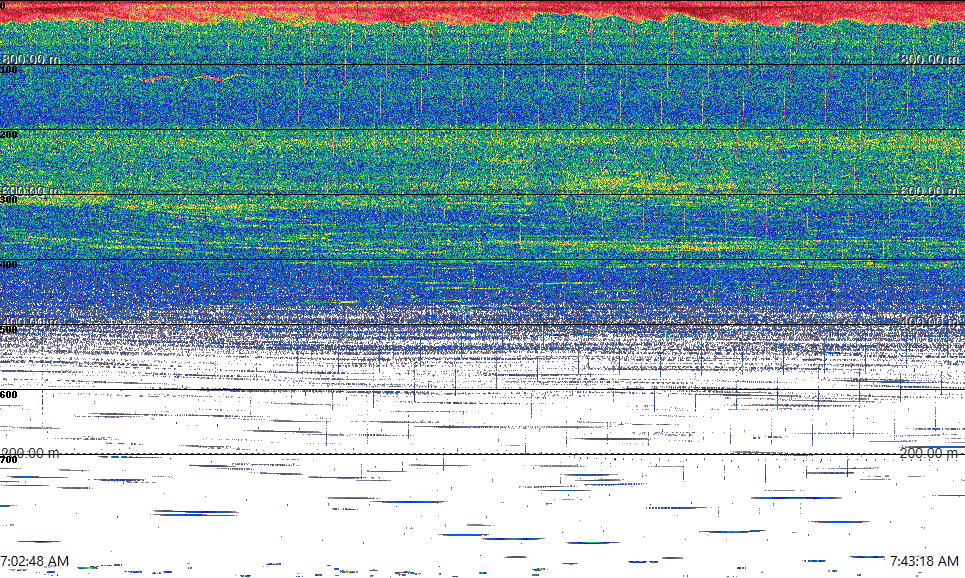Click the 800.00 m label above the 100 mark

point(31,59)
